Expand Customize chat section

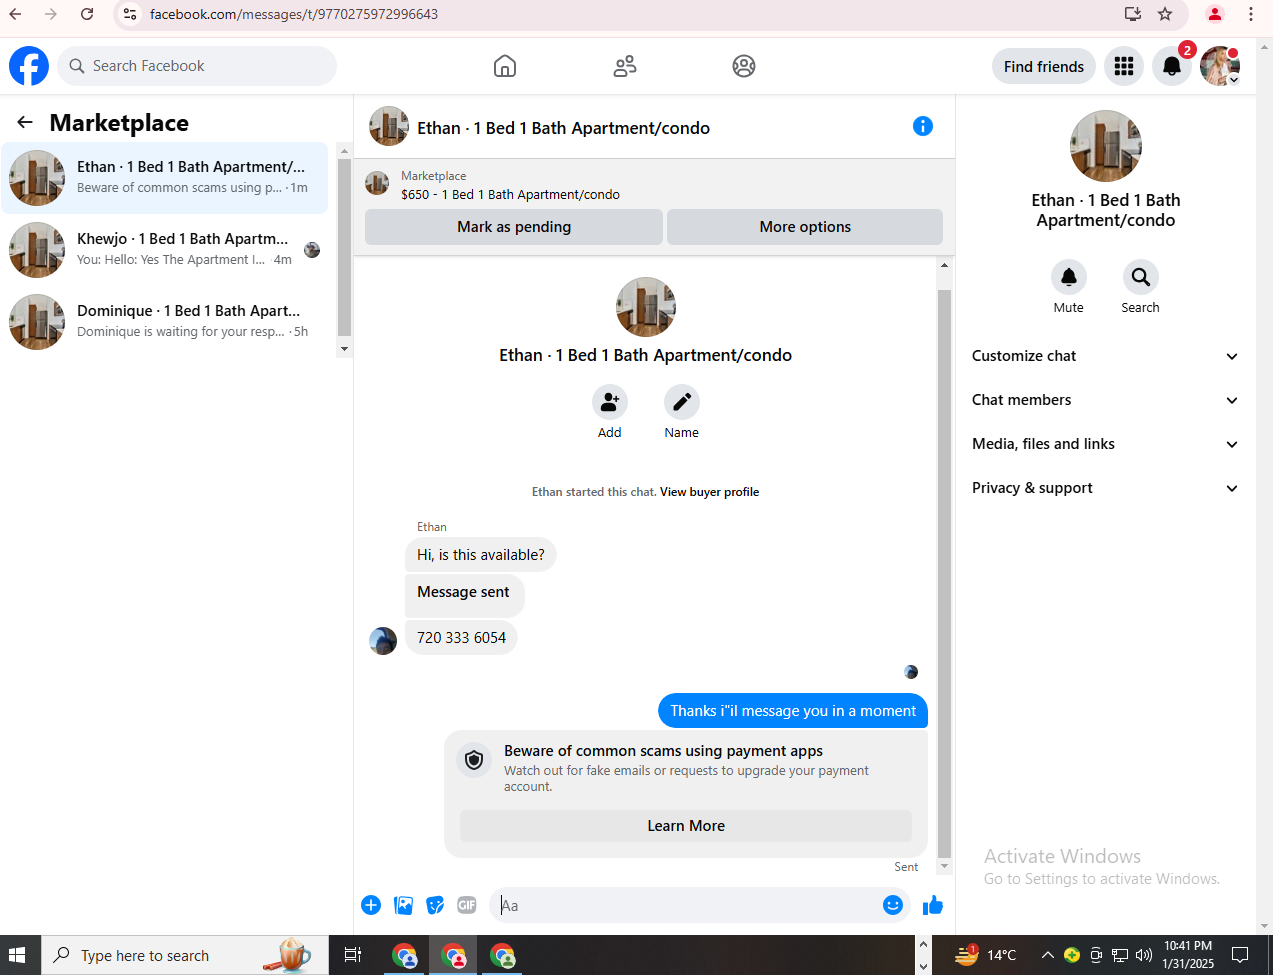[1105, 356]
